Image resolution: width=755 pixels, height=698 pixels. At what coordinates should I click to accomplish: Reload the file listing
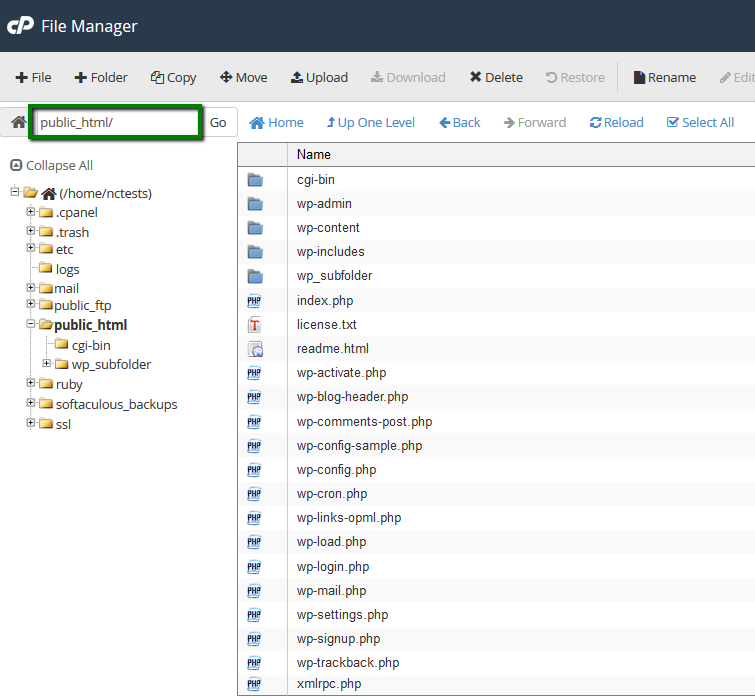pyautogui.click(x=616, y=122)
